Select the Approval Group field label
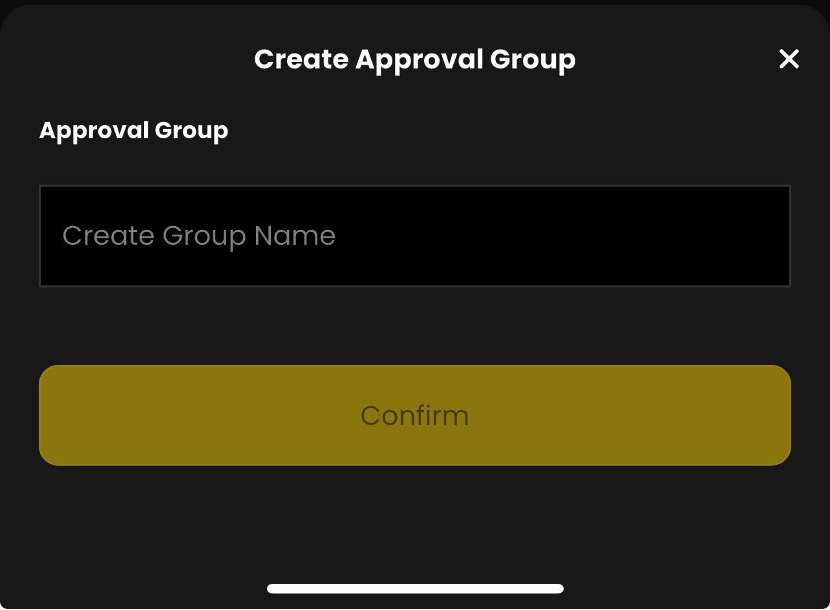 coord(133,131)
